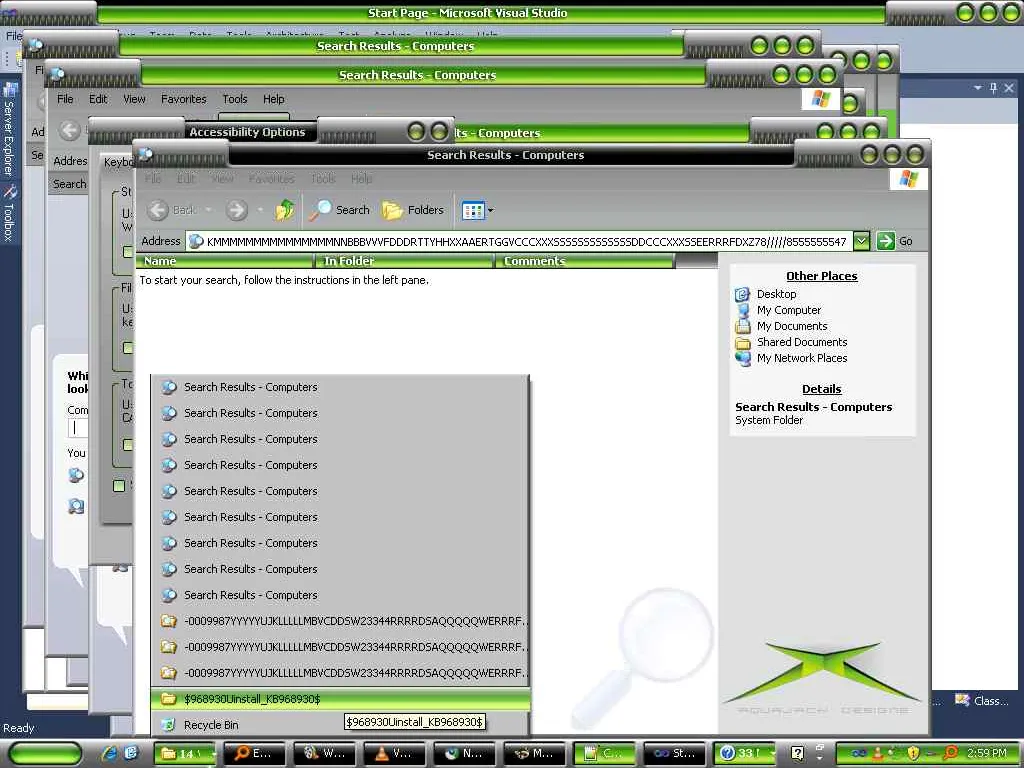Open Favorites menu in rear Explorer window
This screenshot has width=1024, height=768.
(x=184, y=99)
